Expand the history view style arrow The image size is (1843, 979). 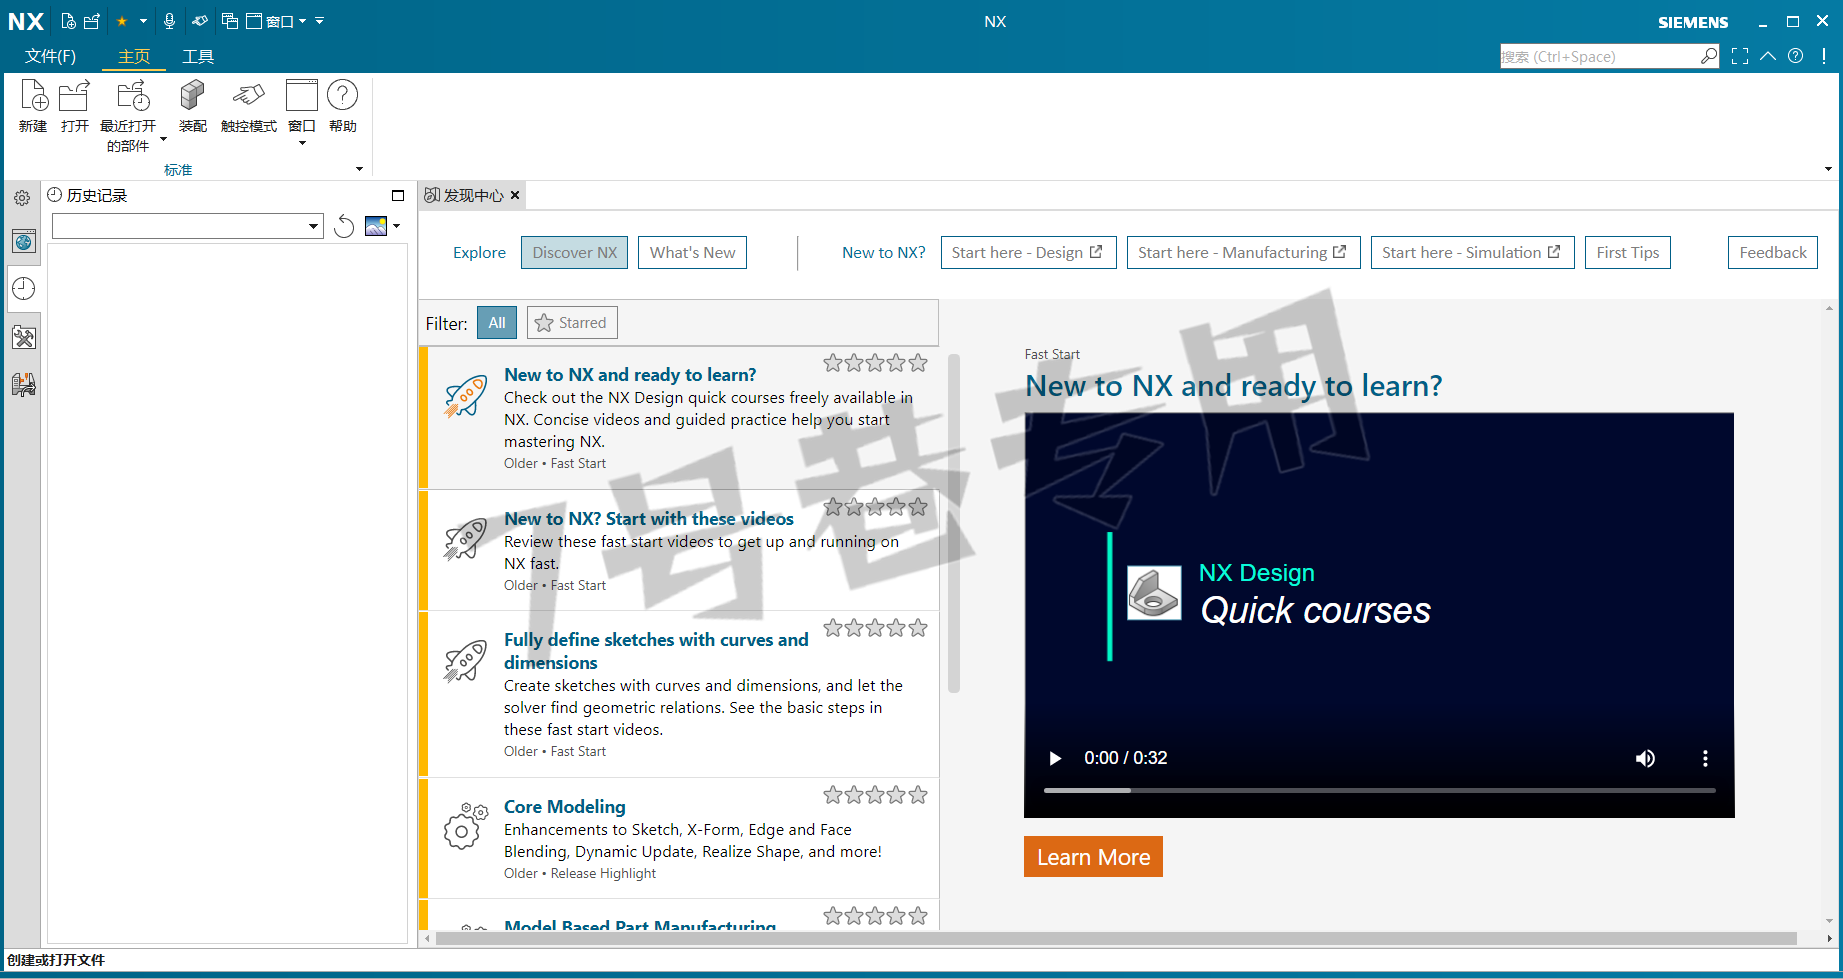point(397,226)
